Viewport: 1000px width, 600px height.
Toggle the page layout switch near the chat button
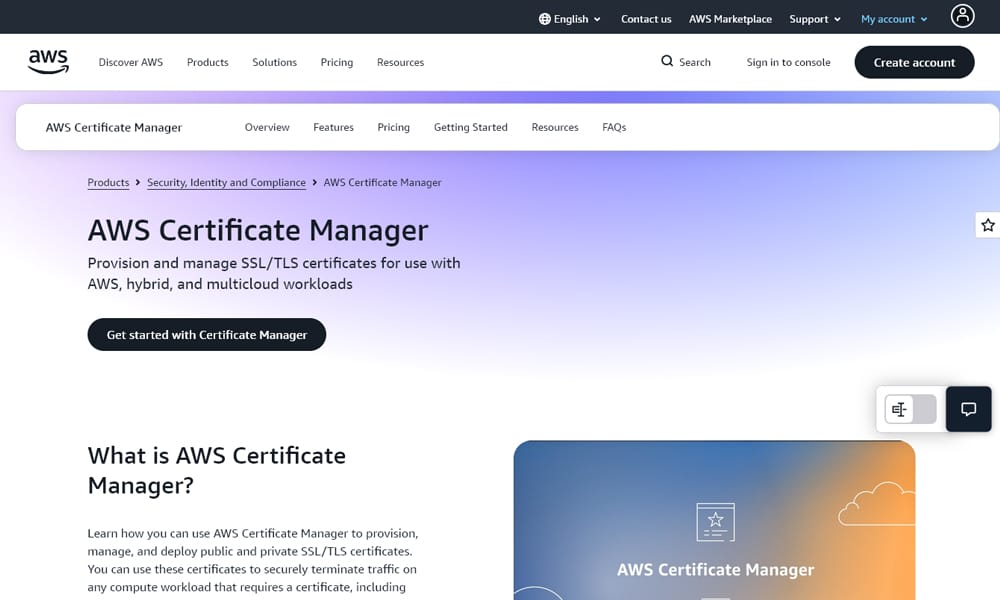[x=909, y=409]
